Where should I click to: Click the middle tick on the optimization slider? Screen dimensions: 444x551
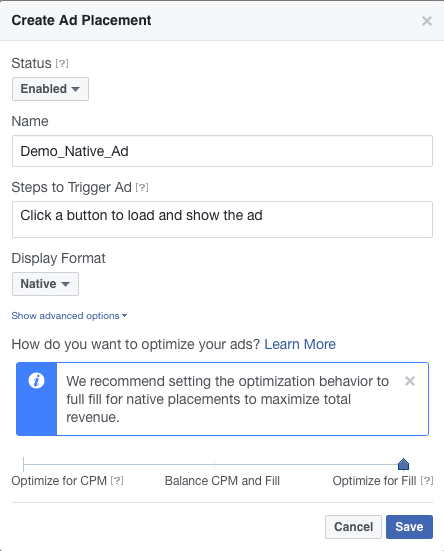(x=215, y=464)
